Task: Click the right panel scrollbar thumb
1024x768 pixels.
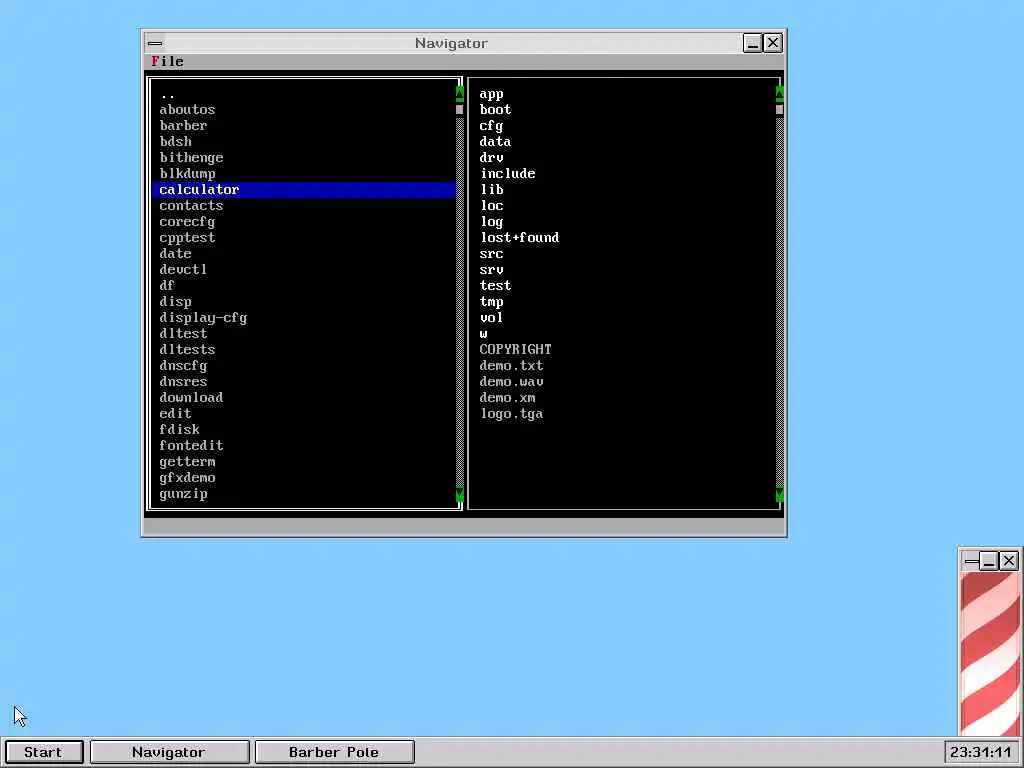Action: point(779,109)
